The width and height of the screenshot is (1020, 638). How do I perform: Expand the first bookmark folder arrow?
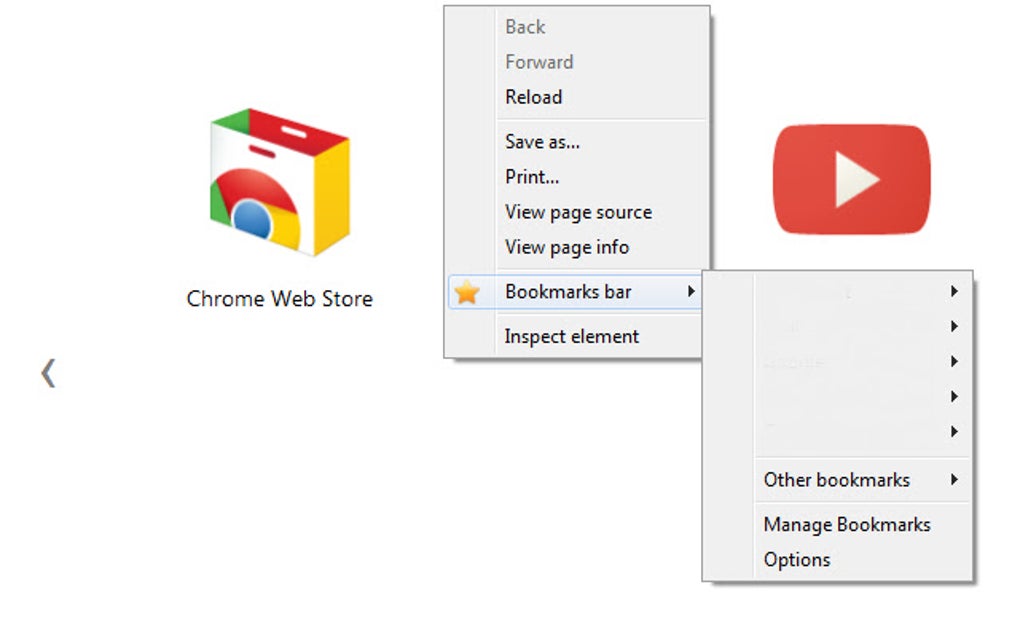[x=953, y=291]
